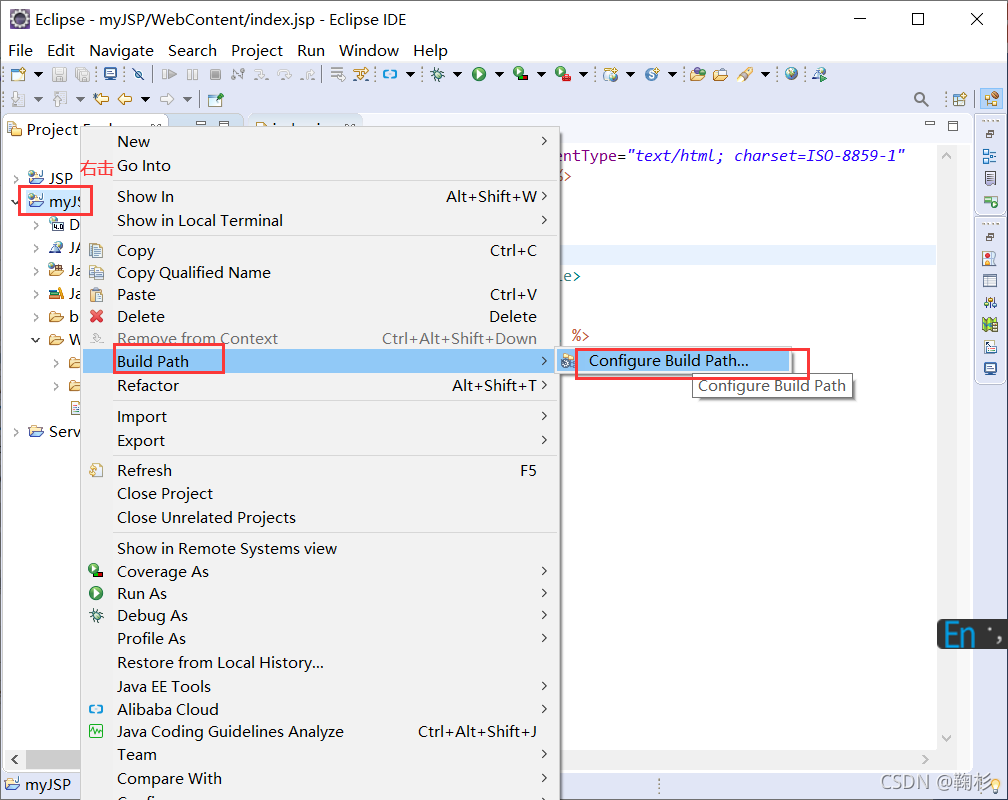This screenshot has width=1008, height=800.
Task: Click Refresh in the context menu
Action: (320, 471)
